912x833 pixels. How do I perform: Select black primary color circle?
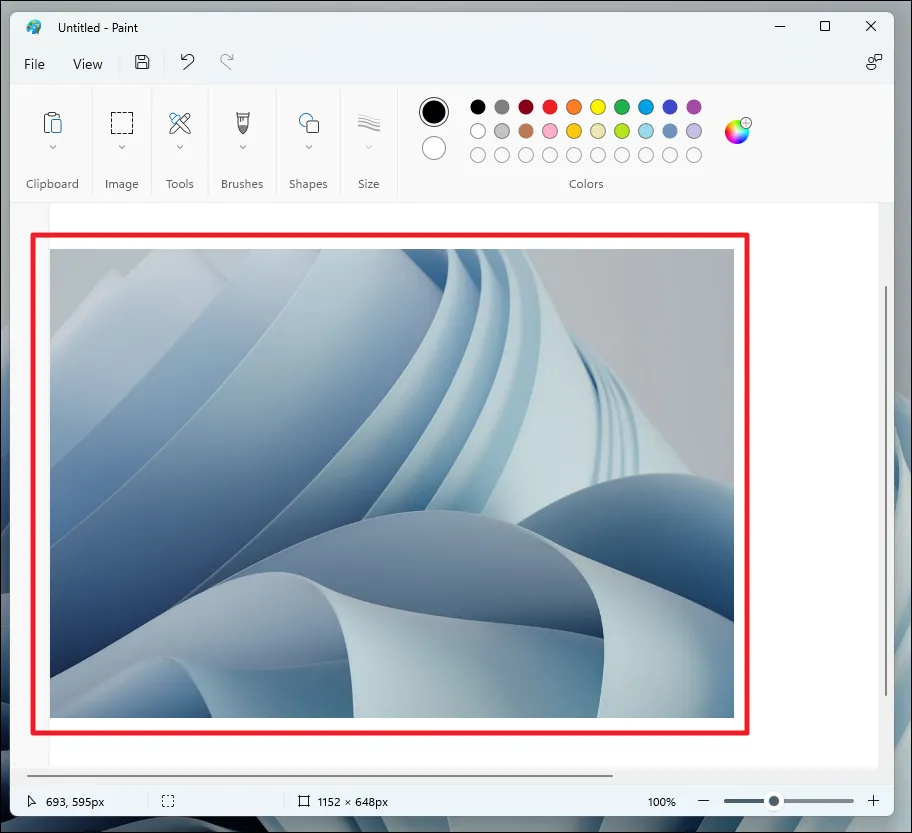click(x=434, y=112)
